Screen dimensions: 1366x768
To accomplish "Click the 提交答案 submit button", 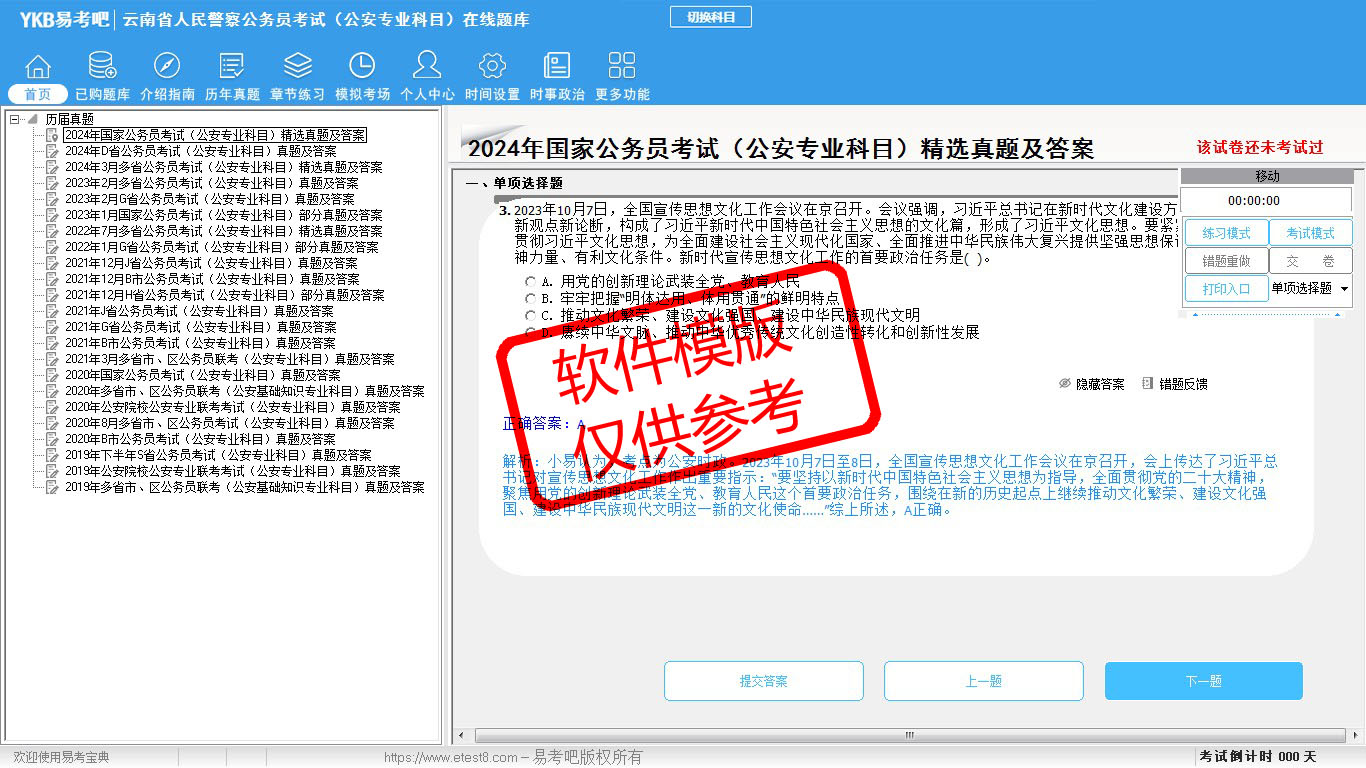I will [763, 681].
